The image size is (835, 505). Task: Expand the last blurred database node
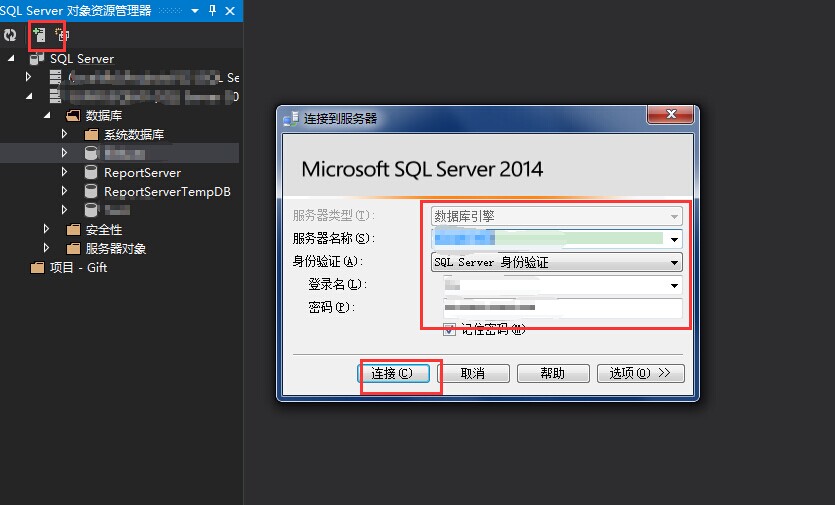[64, 209]
